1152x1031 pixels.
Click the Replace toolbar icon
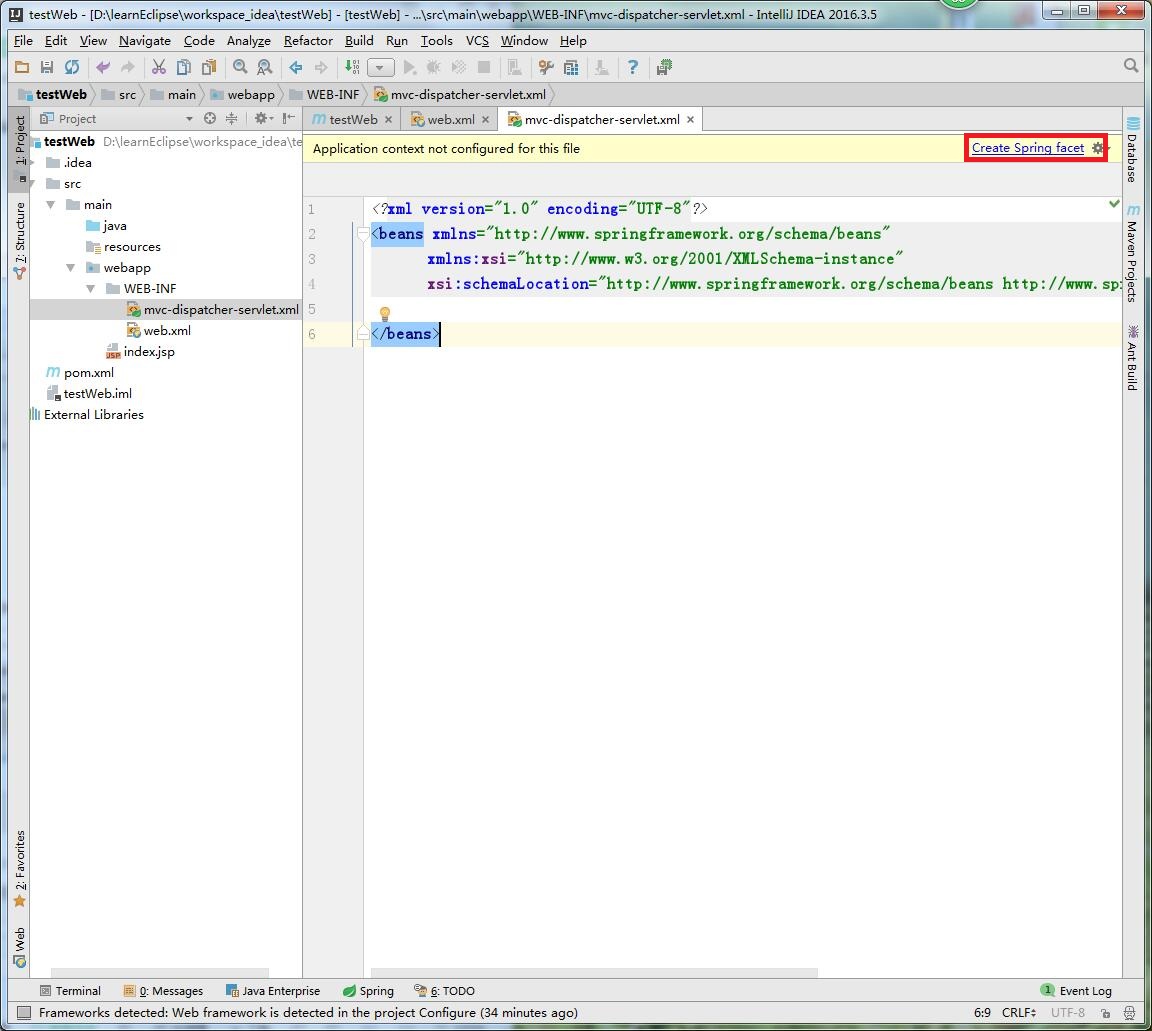(x=264, y=68)
